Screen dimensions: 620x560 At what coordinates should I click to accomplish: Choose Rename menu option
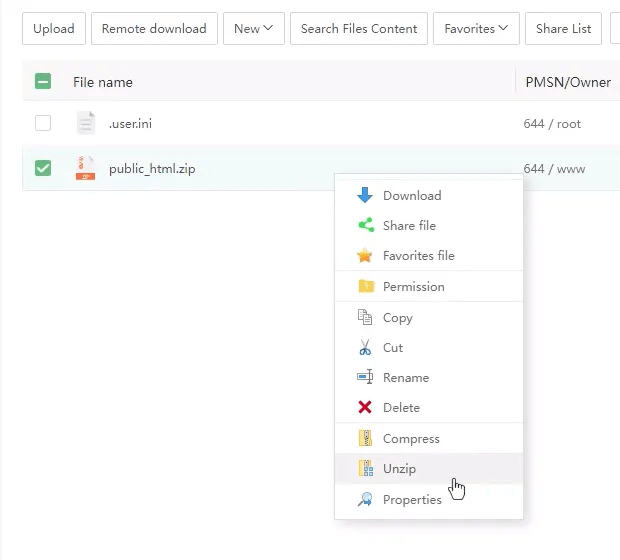[429, 378]
